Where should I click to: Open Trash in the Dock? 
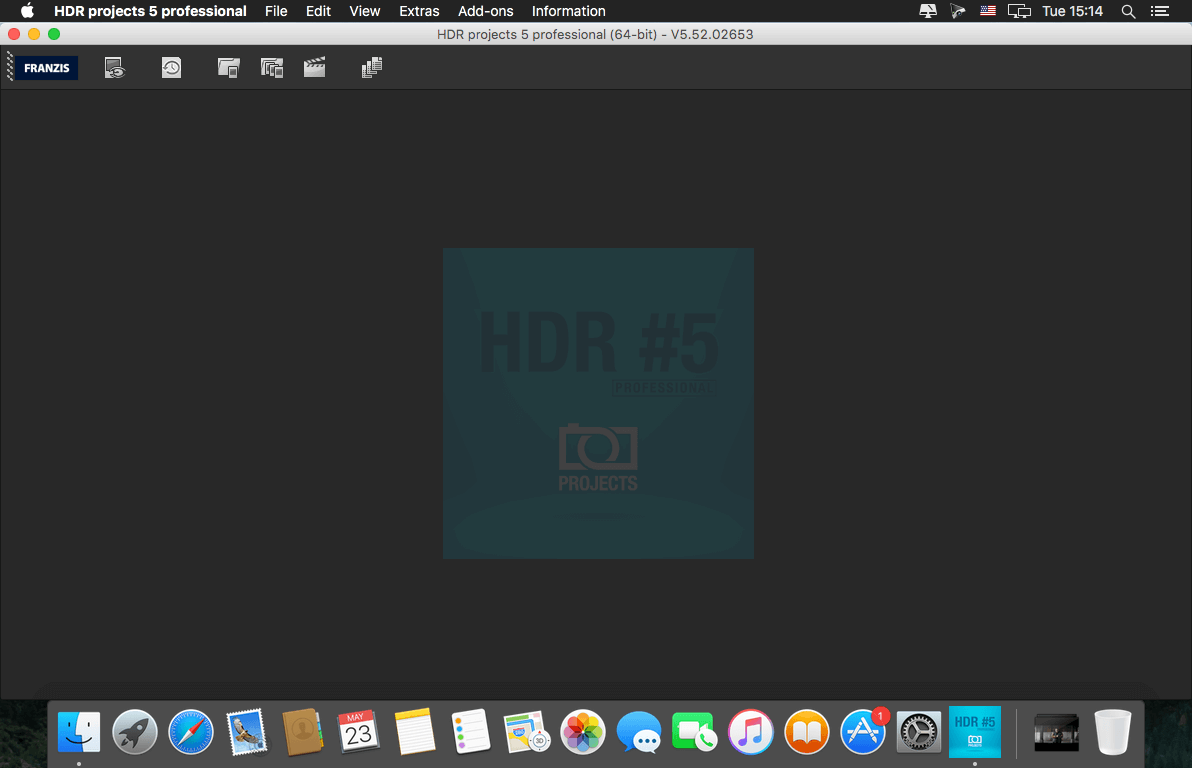click(x=1113, y=732)
